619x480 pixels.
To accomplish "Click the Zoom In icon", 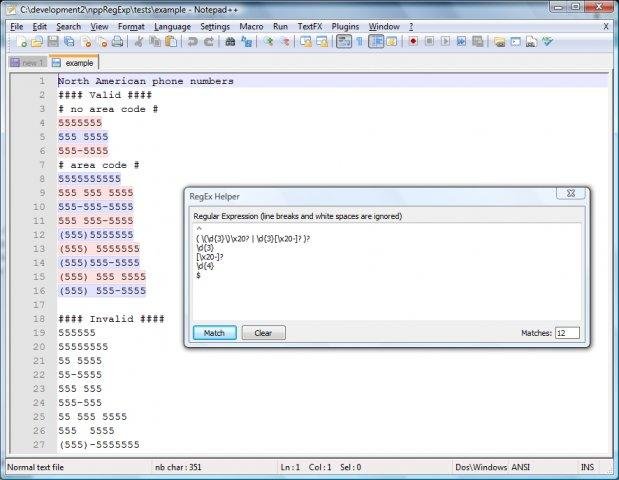I will (x=268, y=41).
